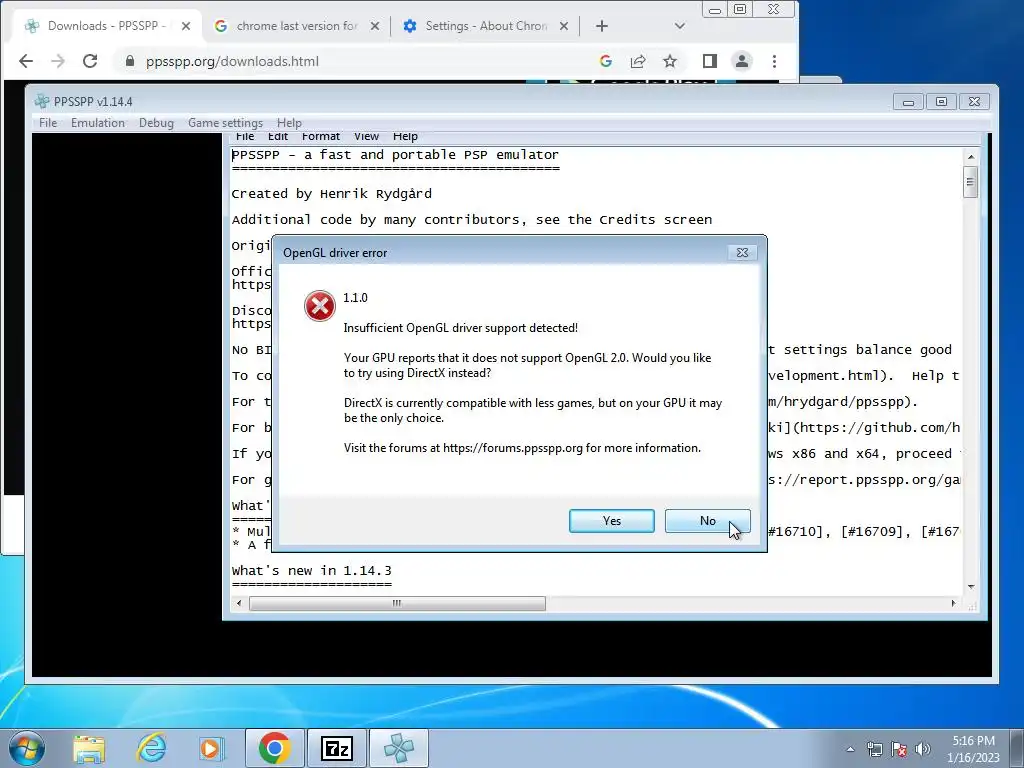The image size is (1024, 768).
Task: Click No in OpenGL driver error dialog
Action: click(707, 520)
